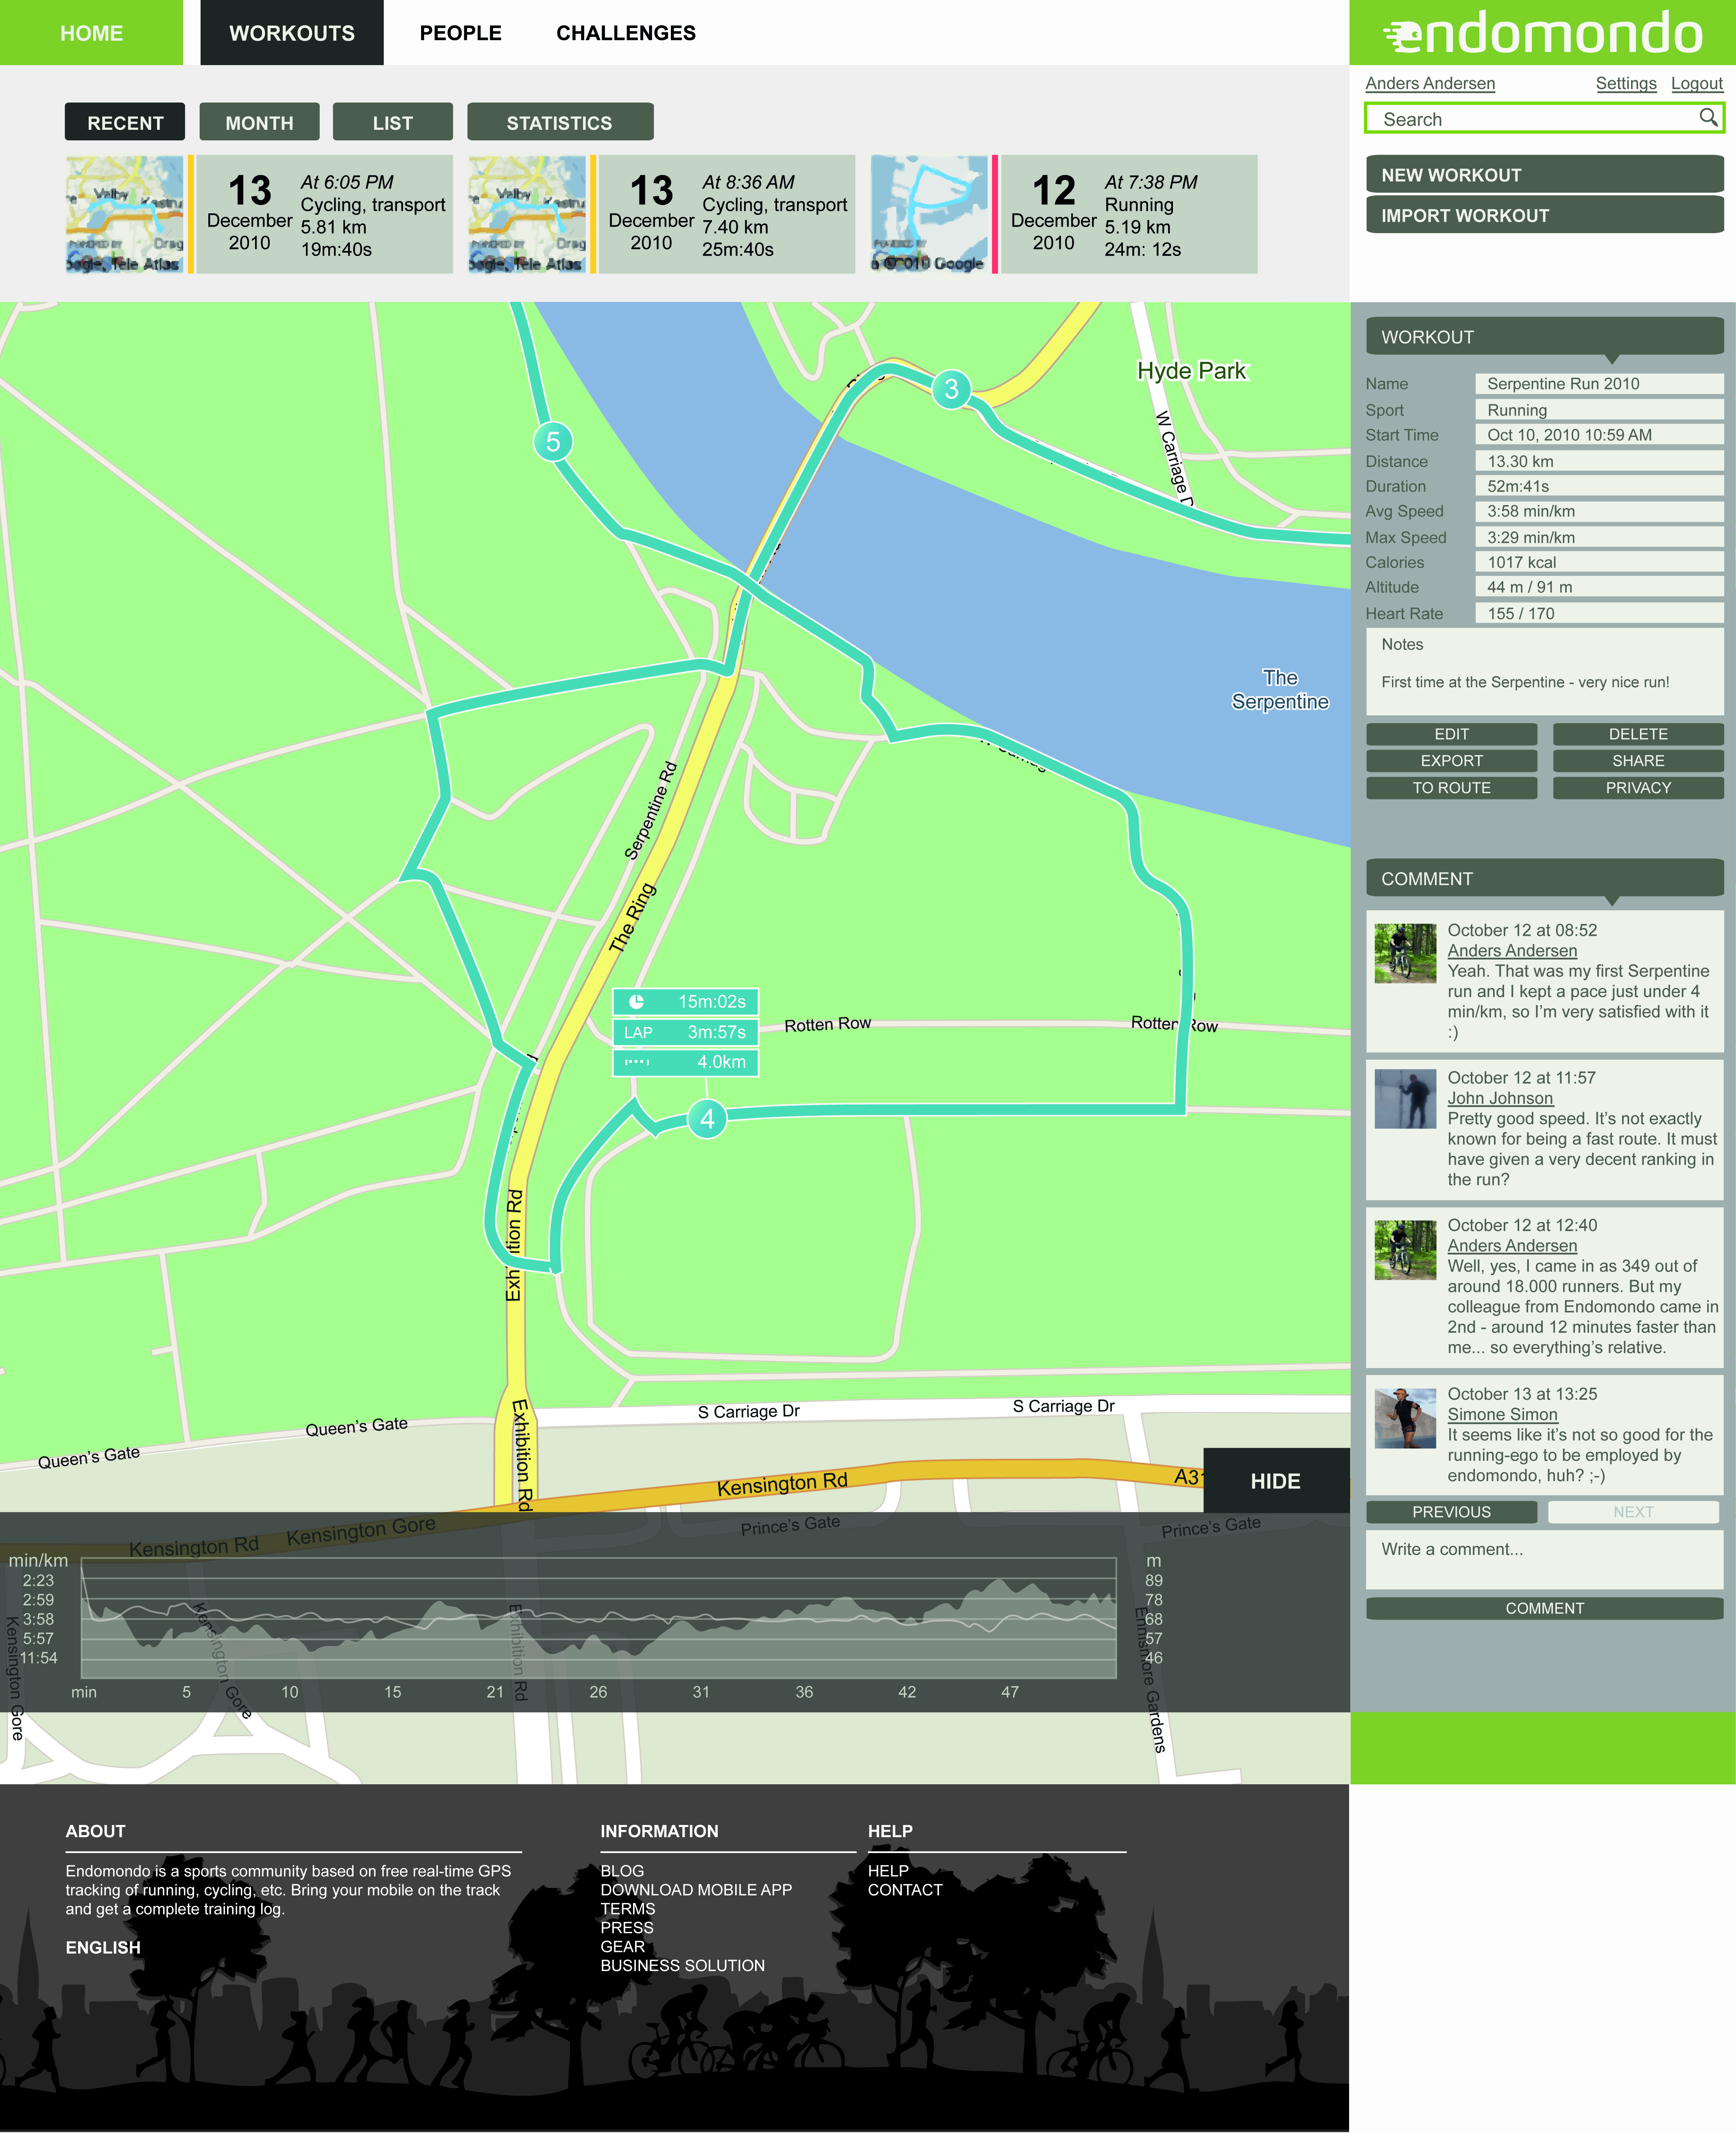Open the GEAR footer link
This screenshot has width=1736, height=2133.
pos(622,1947)
